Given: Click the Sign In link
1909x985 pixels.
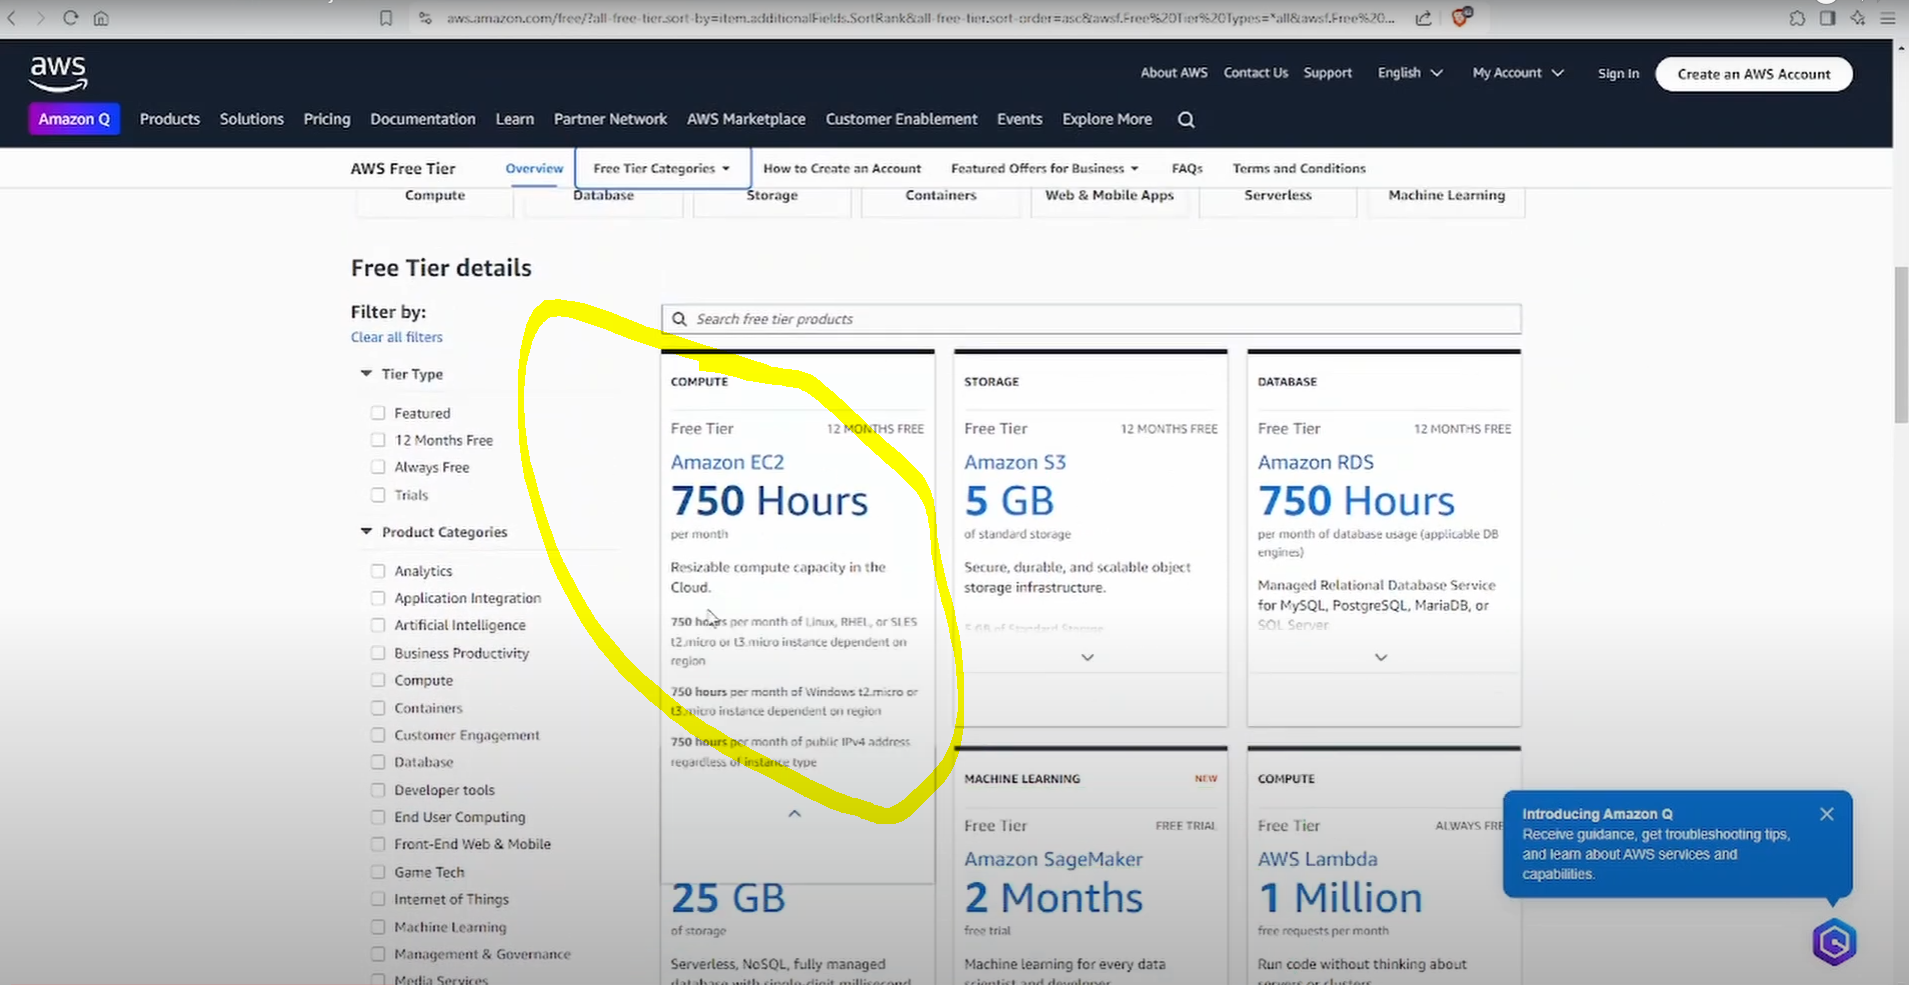Looking at the screenshot, I should point(1618,74).
